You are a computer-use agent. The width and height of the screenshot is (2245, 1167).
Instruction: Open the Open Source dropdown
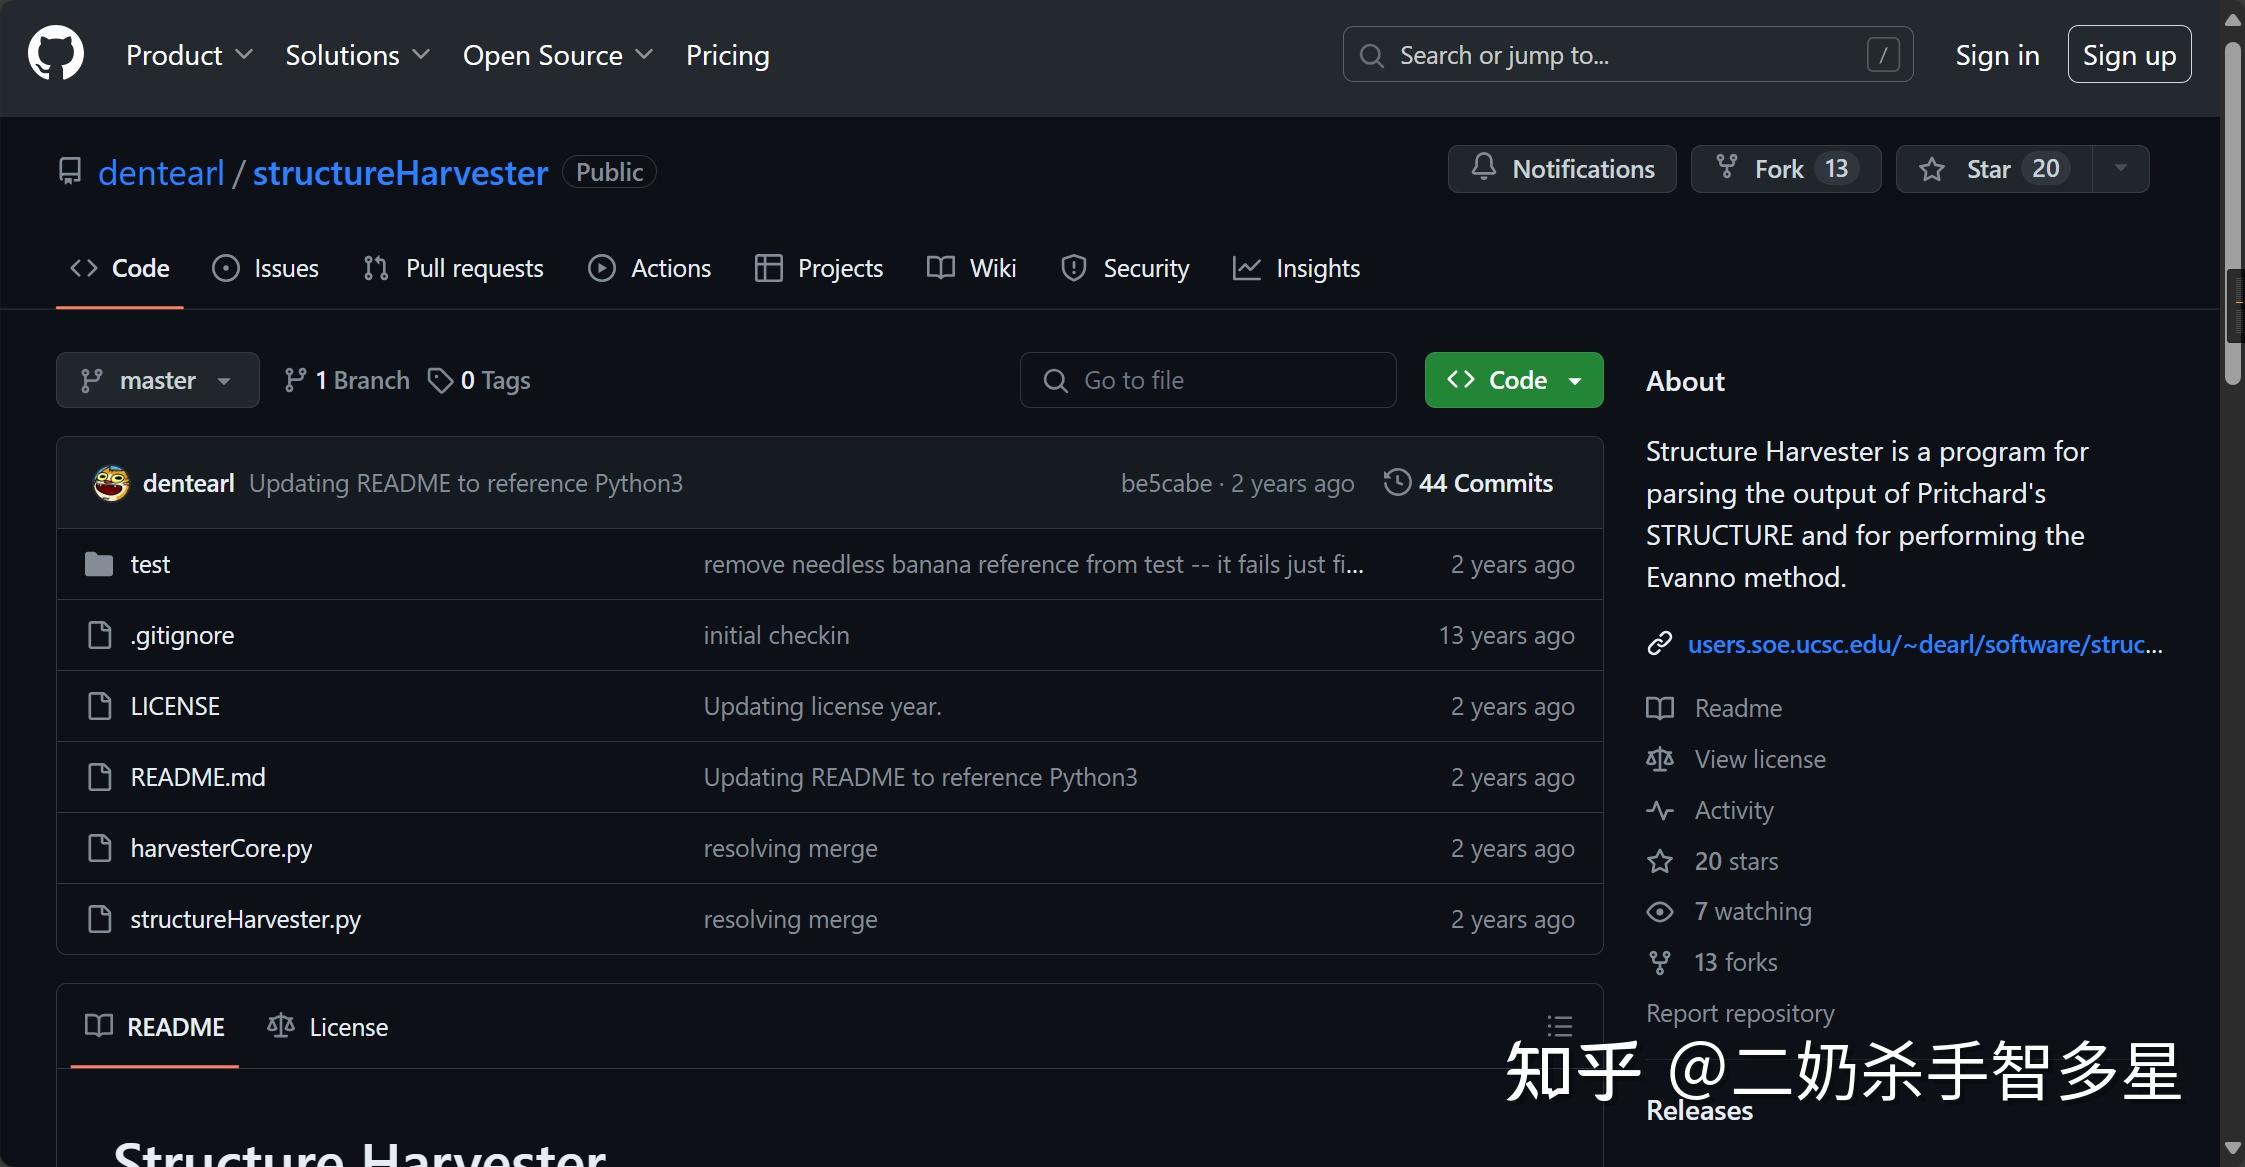[x=558, y=55]
